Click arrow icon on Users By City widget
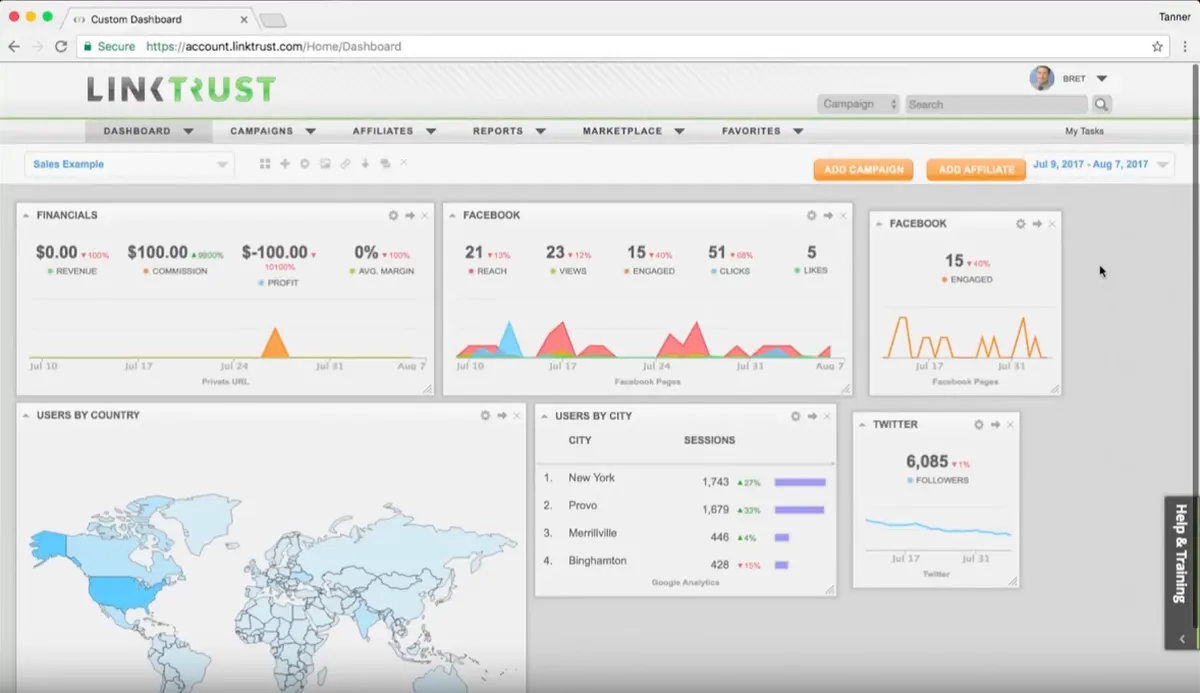 tap(812, 417)
